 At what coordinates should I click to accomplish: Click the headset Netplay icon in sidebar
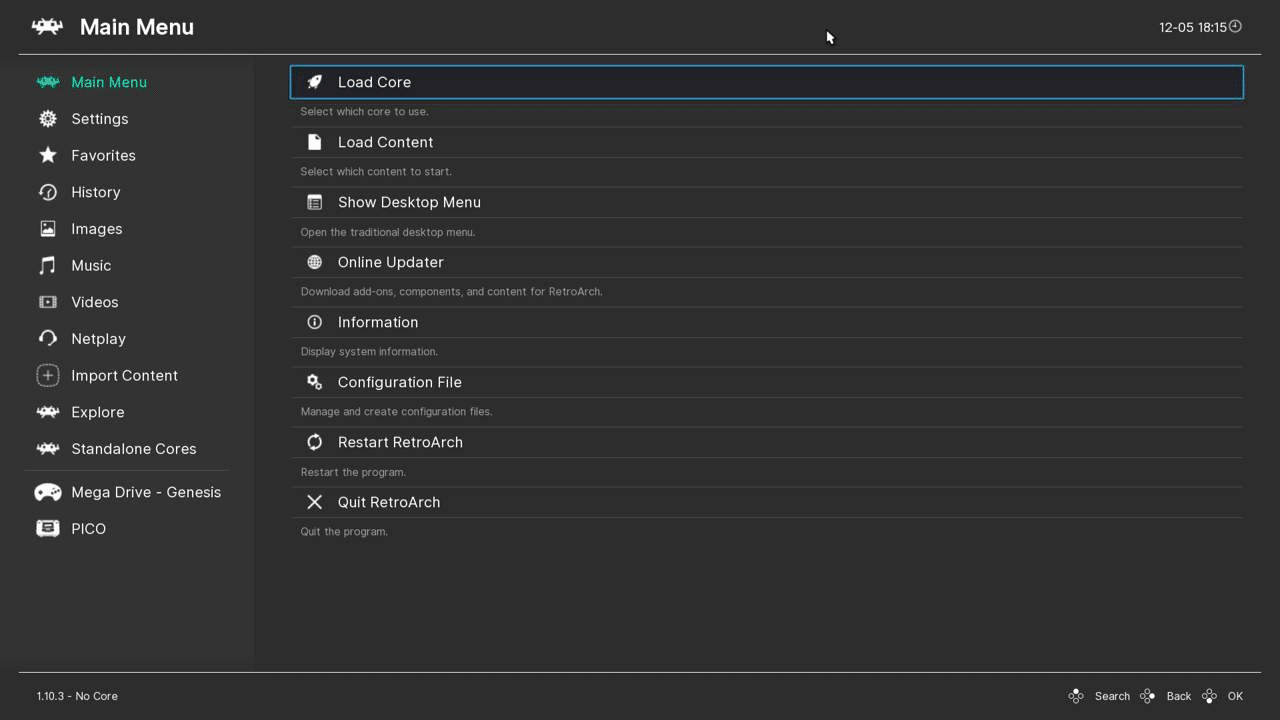[47, 338]
